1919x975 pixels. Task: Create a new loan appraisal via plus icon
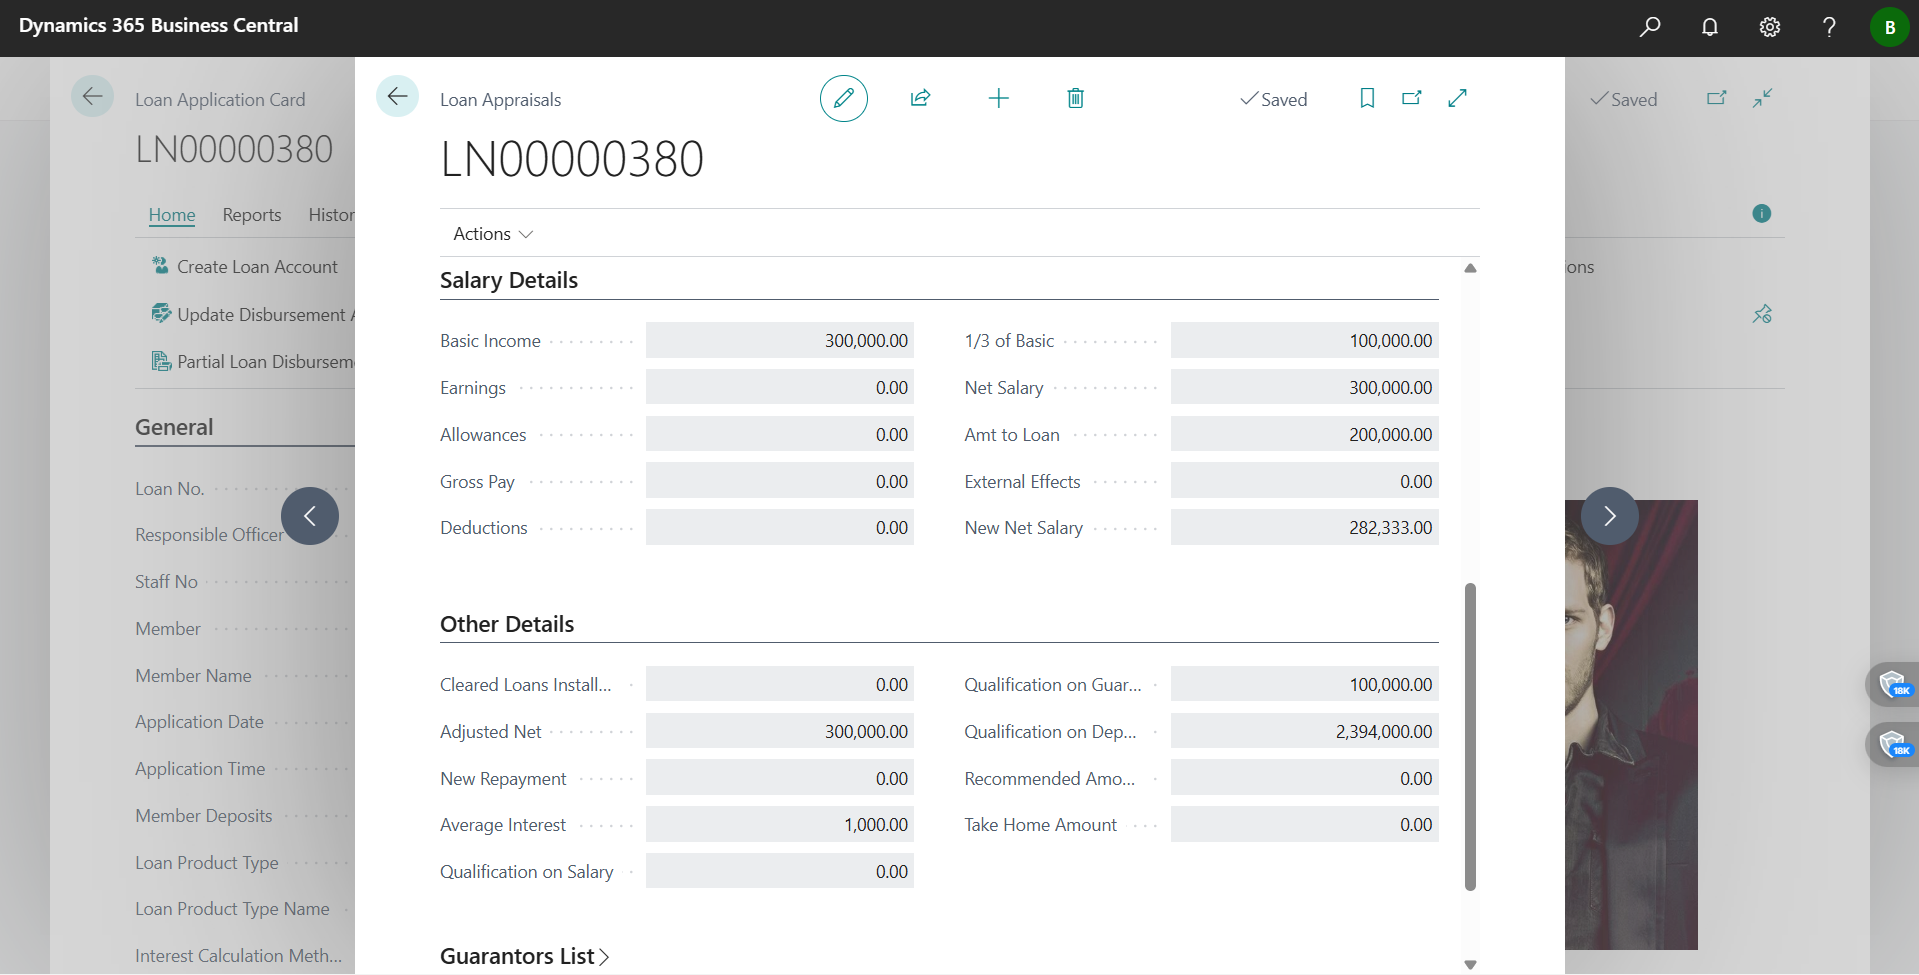click(999, 98)
